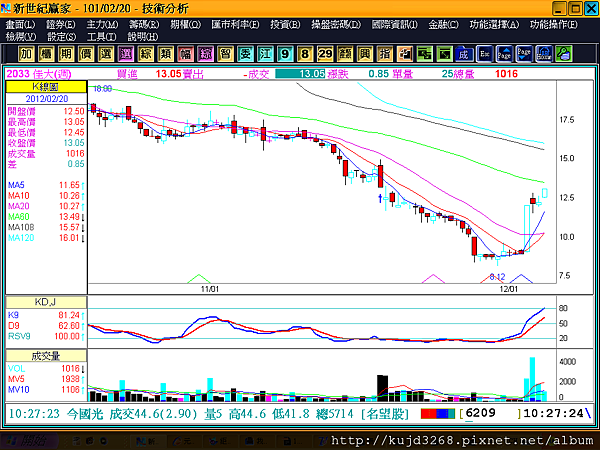The height and width of the screenshot is (450, 600).
Task: Open the 功能選擇(A) menu
Action: pos(494,25)
